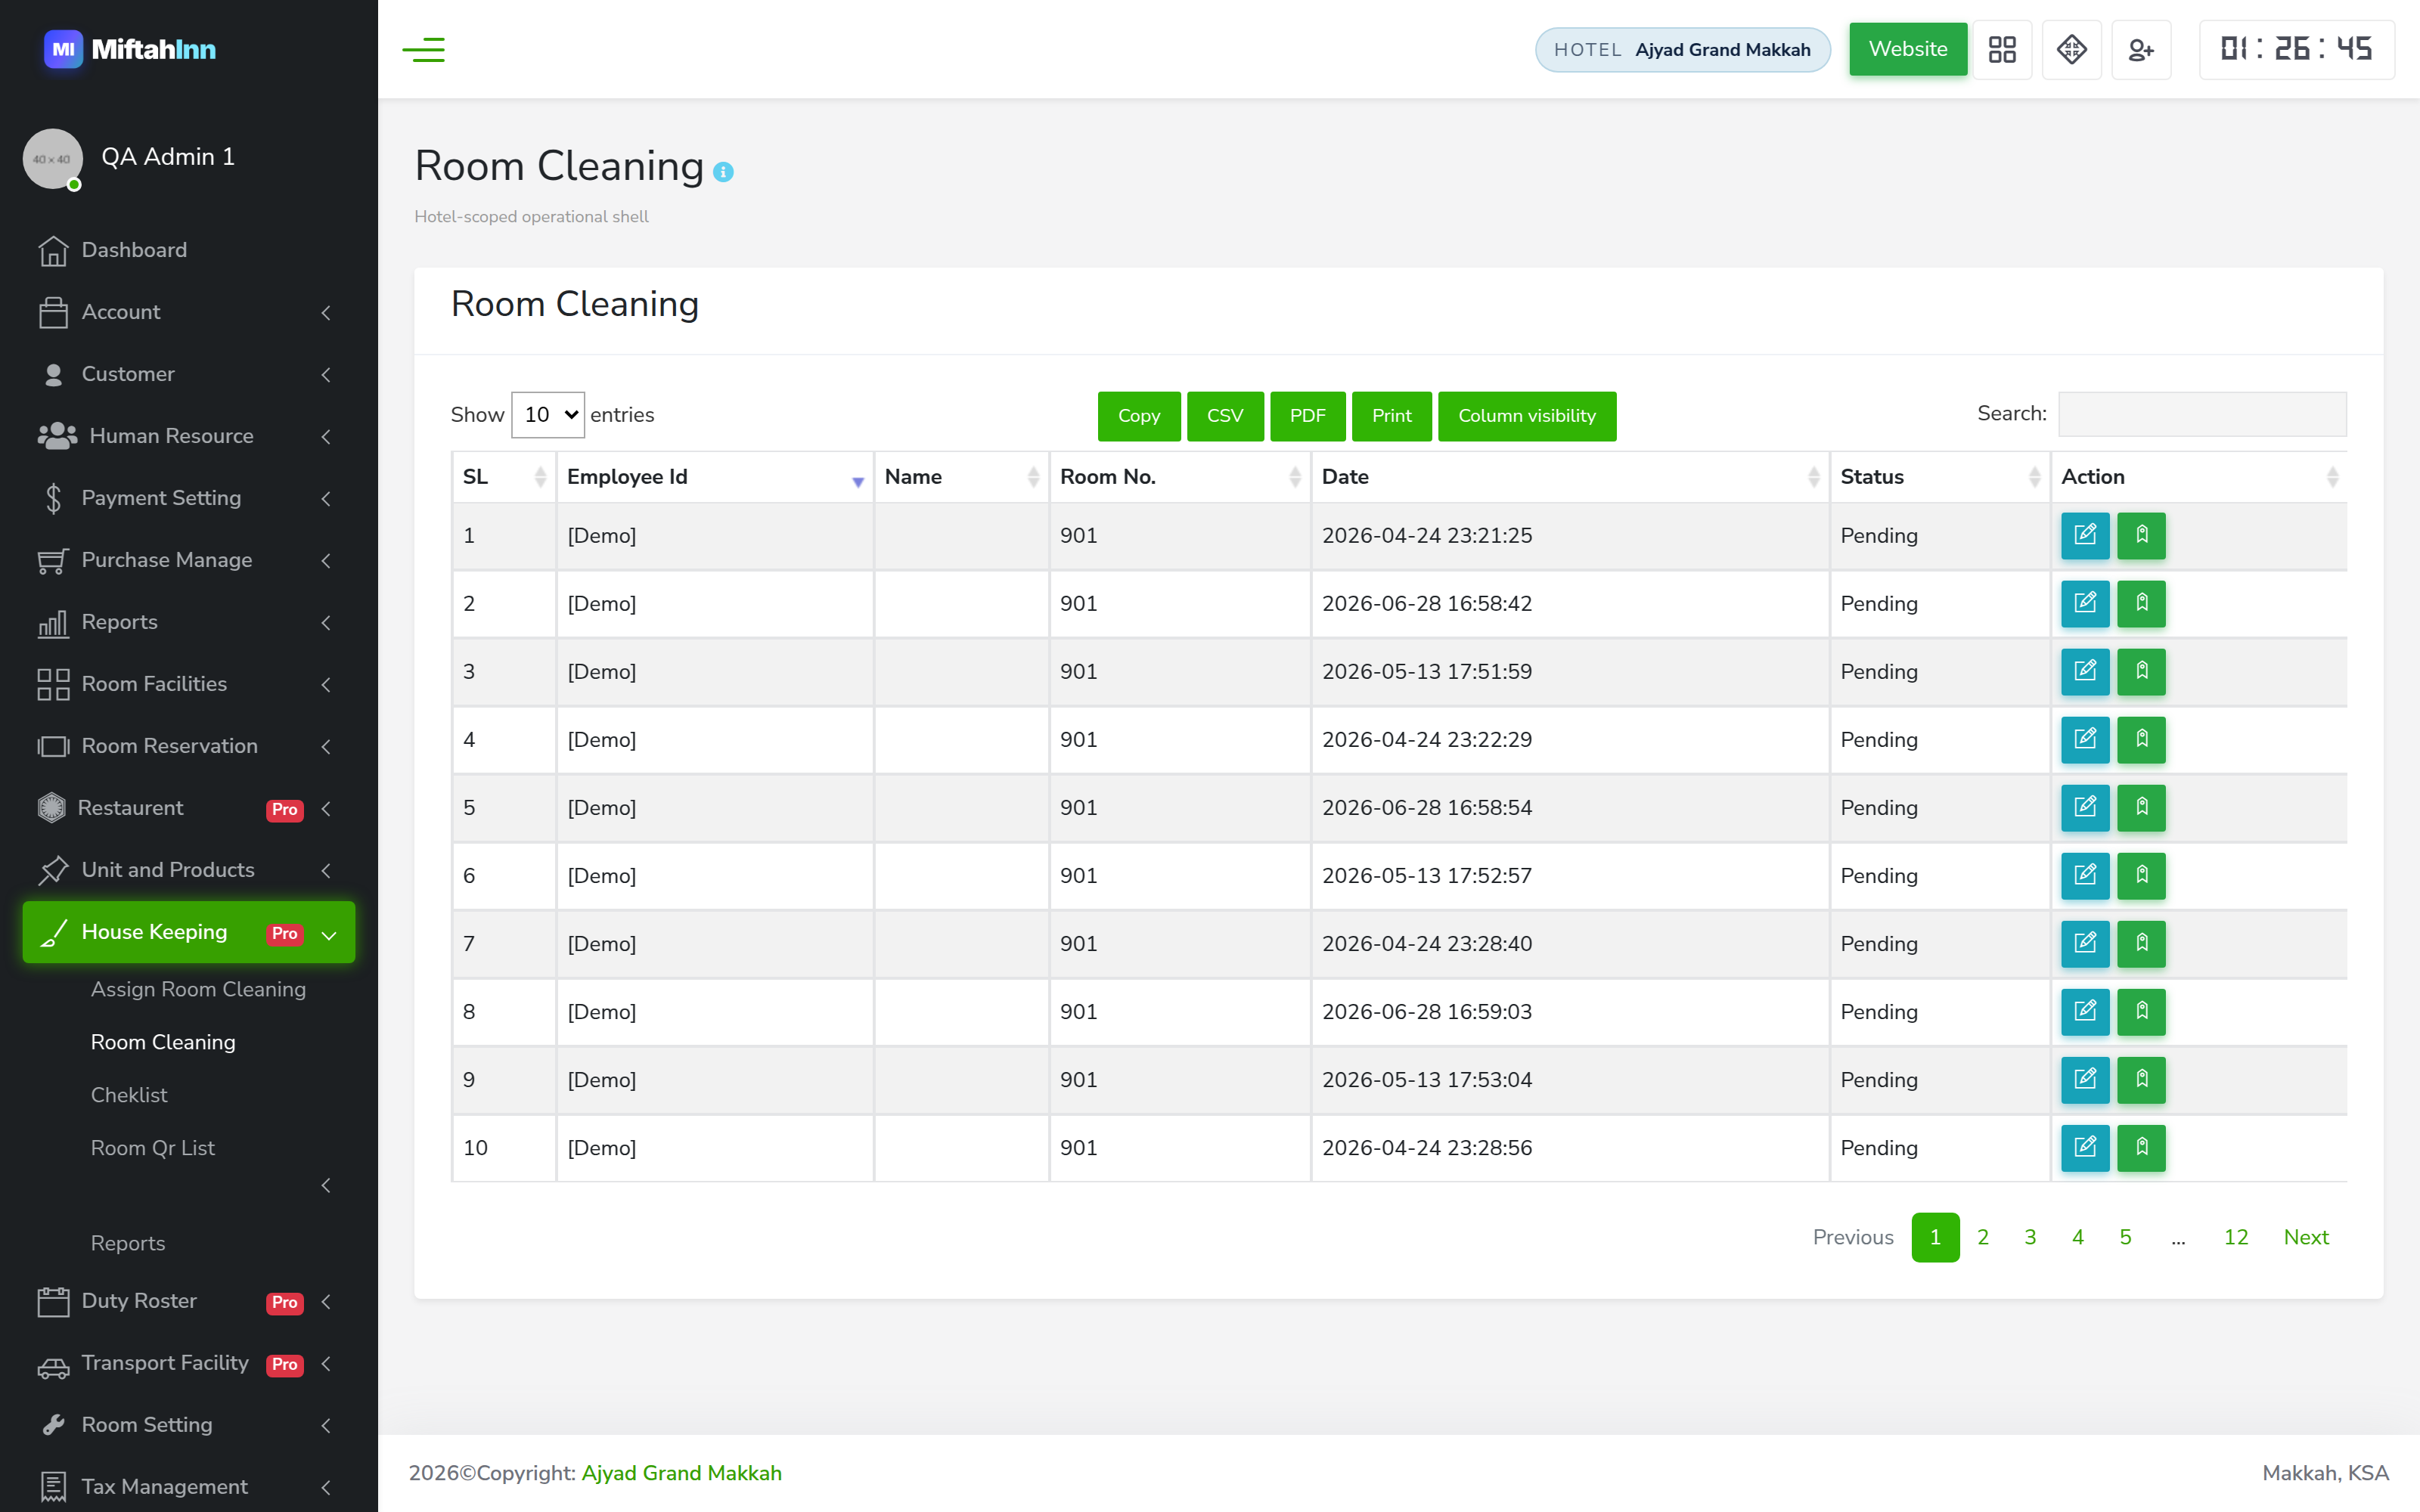Edit the cleaning record in row 2
This screenshot has height=1512, width=2420.
click(2085, 603)
